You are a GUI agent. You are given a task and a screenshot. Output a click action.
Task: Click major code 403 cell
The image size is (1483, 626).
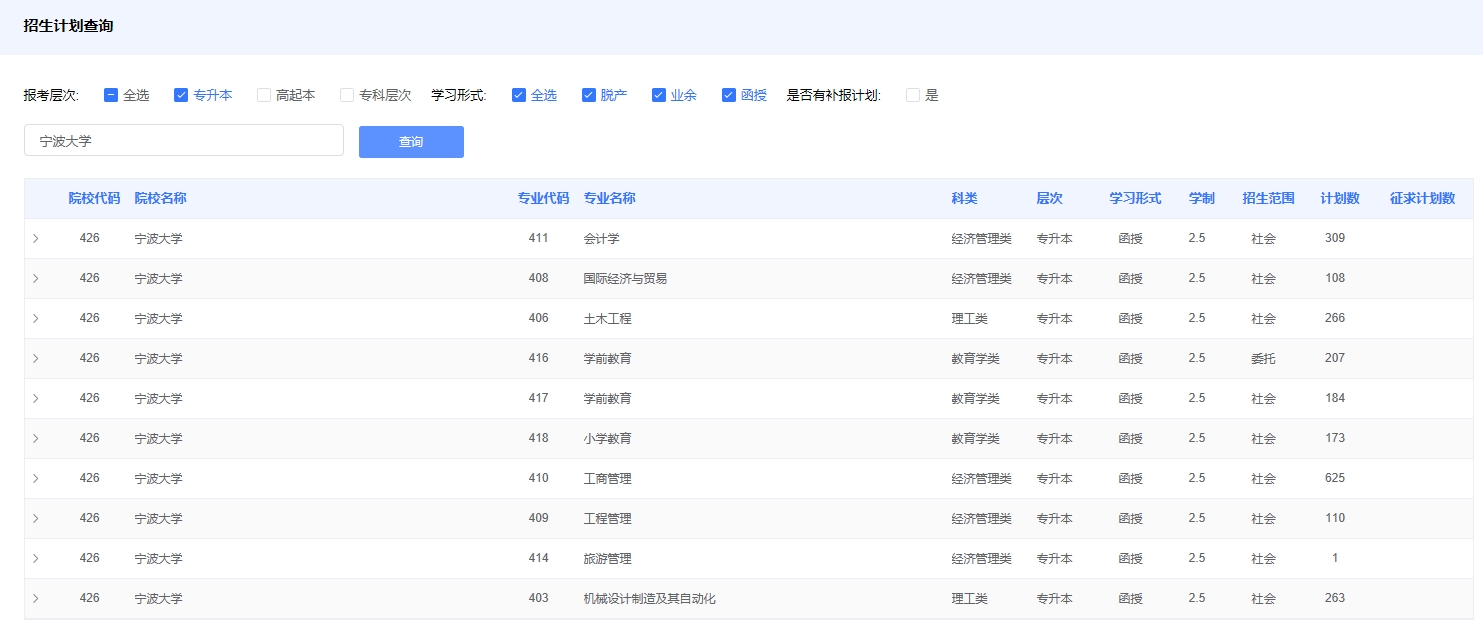(x=539, y=598)
